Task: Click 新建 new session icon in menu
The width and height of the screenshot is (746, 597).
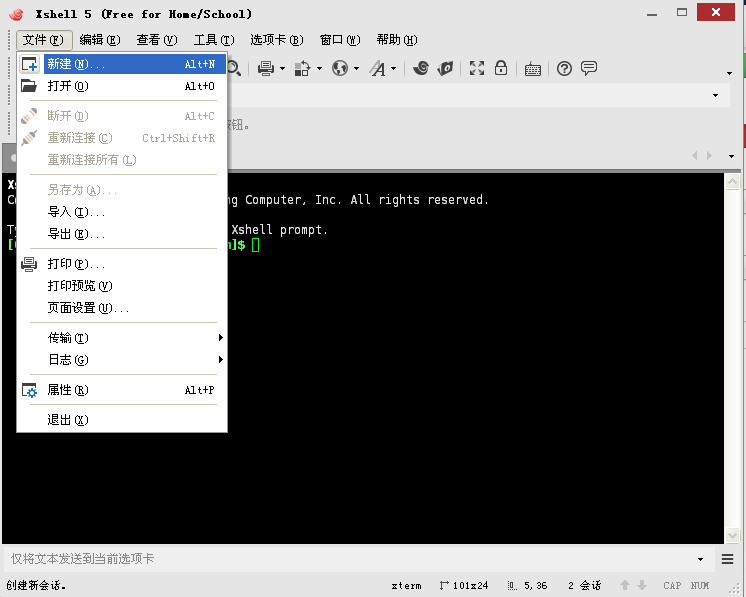Action: (29, 64)
